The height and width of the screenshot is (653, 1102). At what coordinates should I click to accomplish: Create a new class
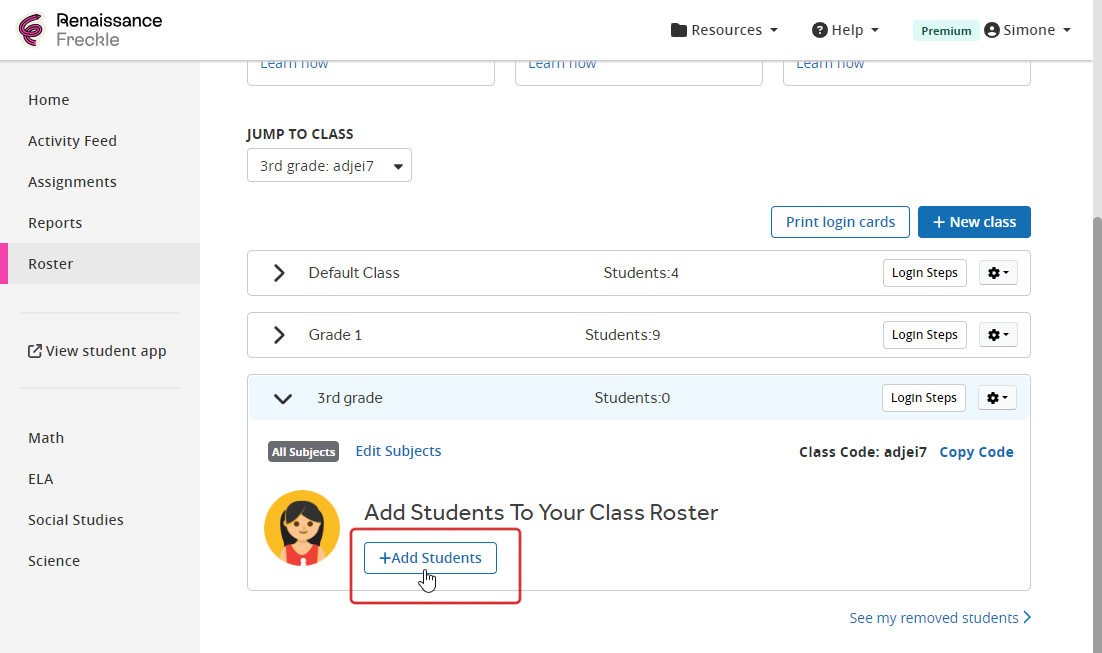pos(974,222)
